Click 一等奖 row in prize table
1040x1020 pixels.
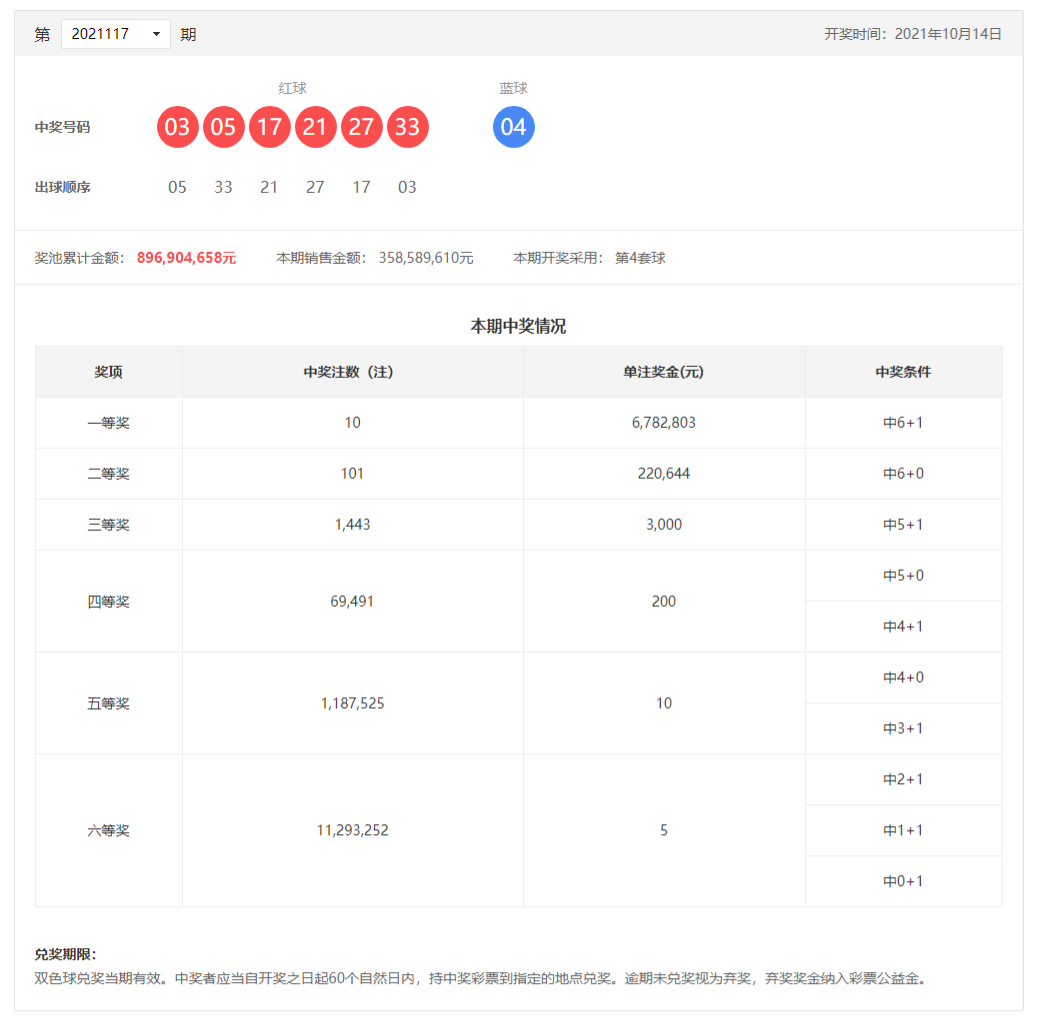(108, 422)
